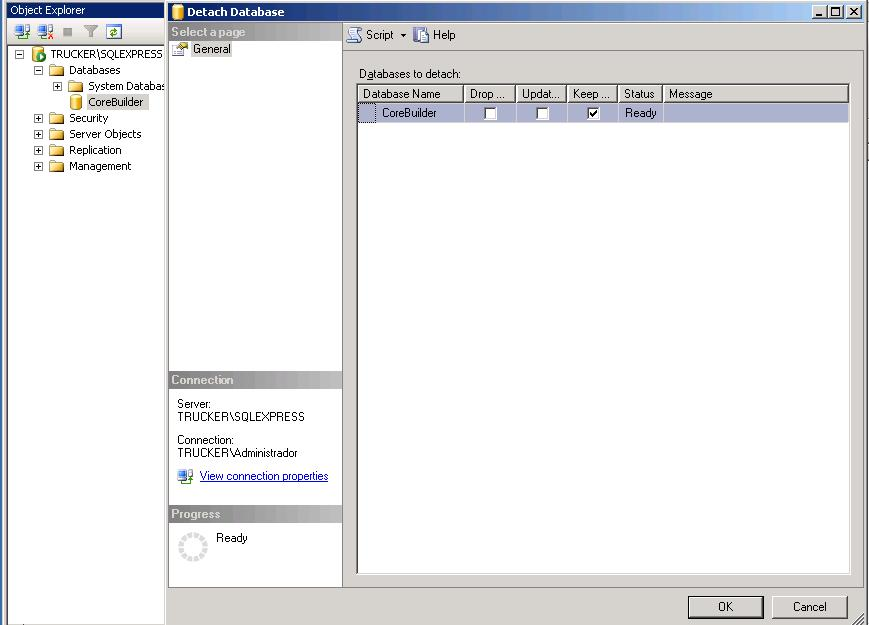Select the Management tree label
This screenshot has width=869, height=625.
pos(100,167)
